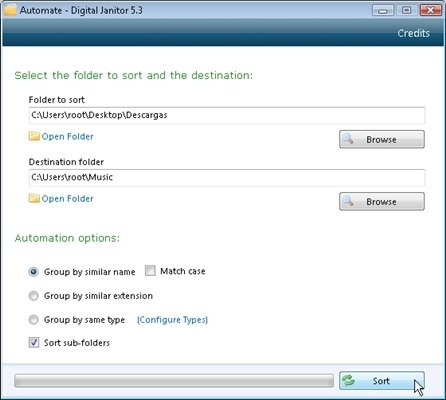Screen dimensions: 446x400
Task: Click the Folder to sort path field
Action: coord(227,115)
